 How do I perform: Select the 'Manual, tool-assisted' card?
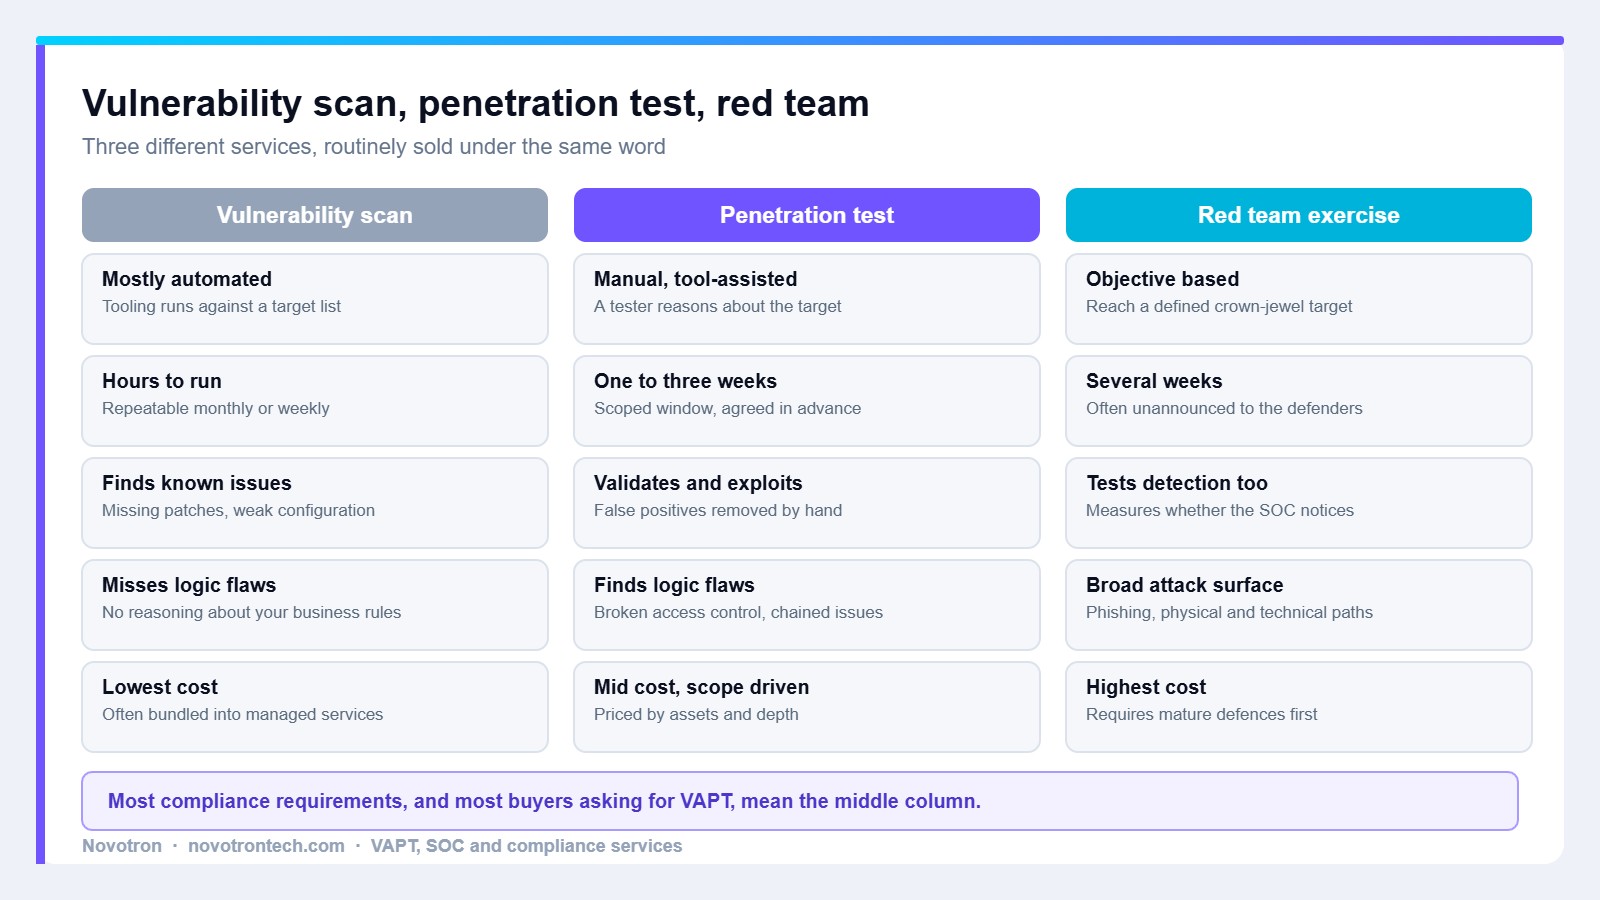pyautogui.click(x=807, y=299)
